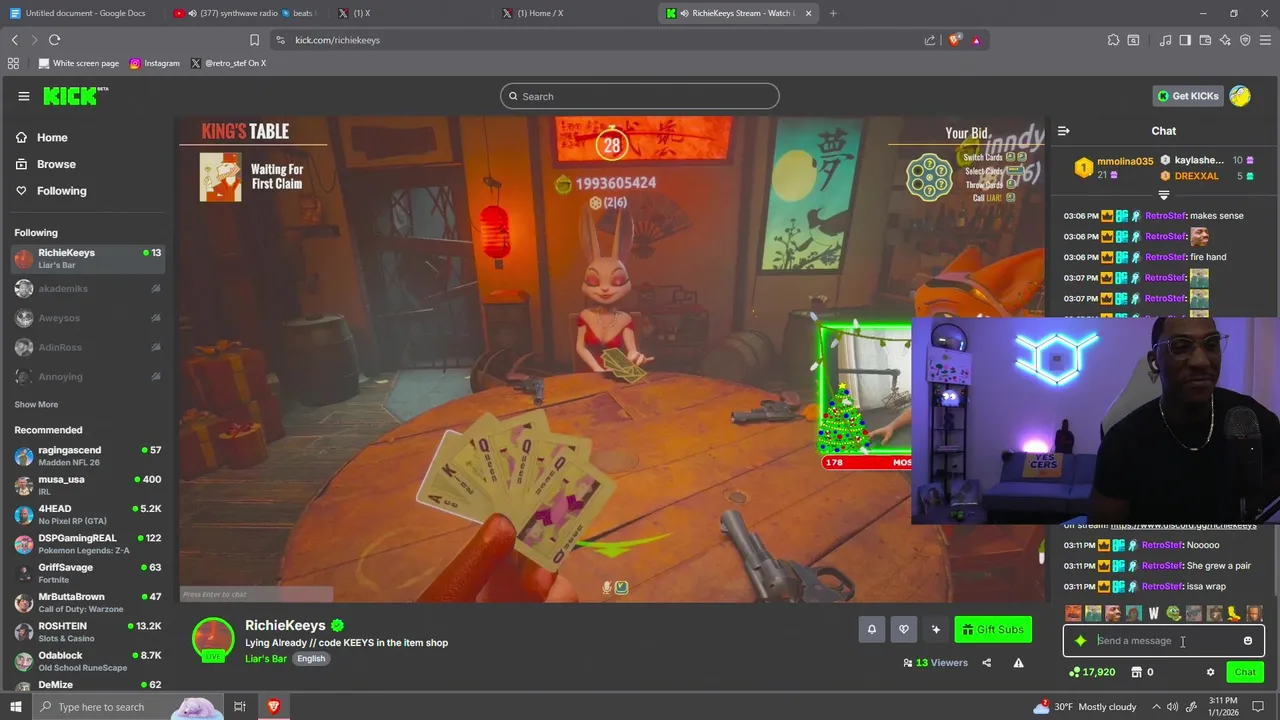Image resolution: width=1280 pixels, height=720 pixels.
Task: Open Instagram bookmark
Action: [x=155, y=63]
